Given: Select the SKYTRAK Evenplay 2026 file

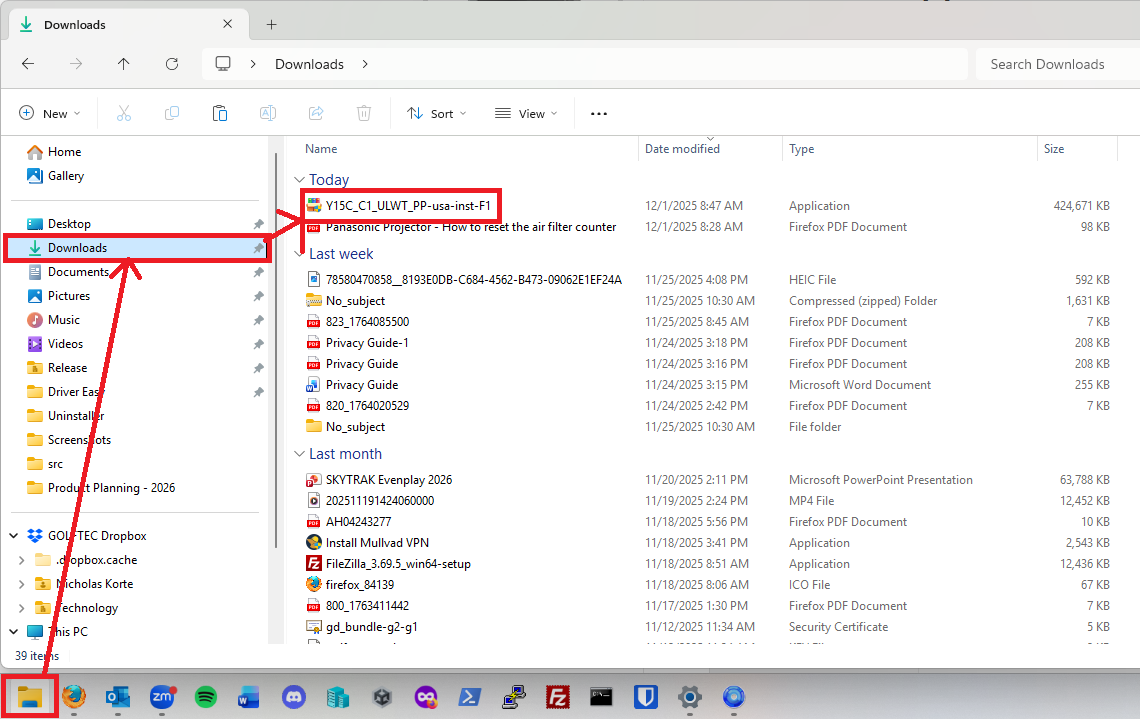Looking at the screenshot, I should coord(389,480).
